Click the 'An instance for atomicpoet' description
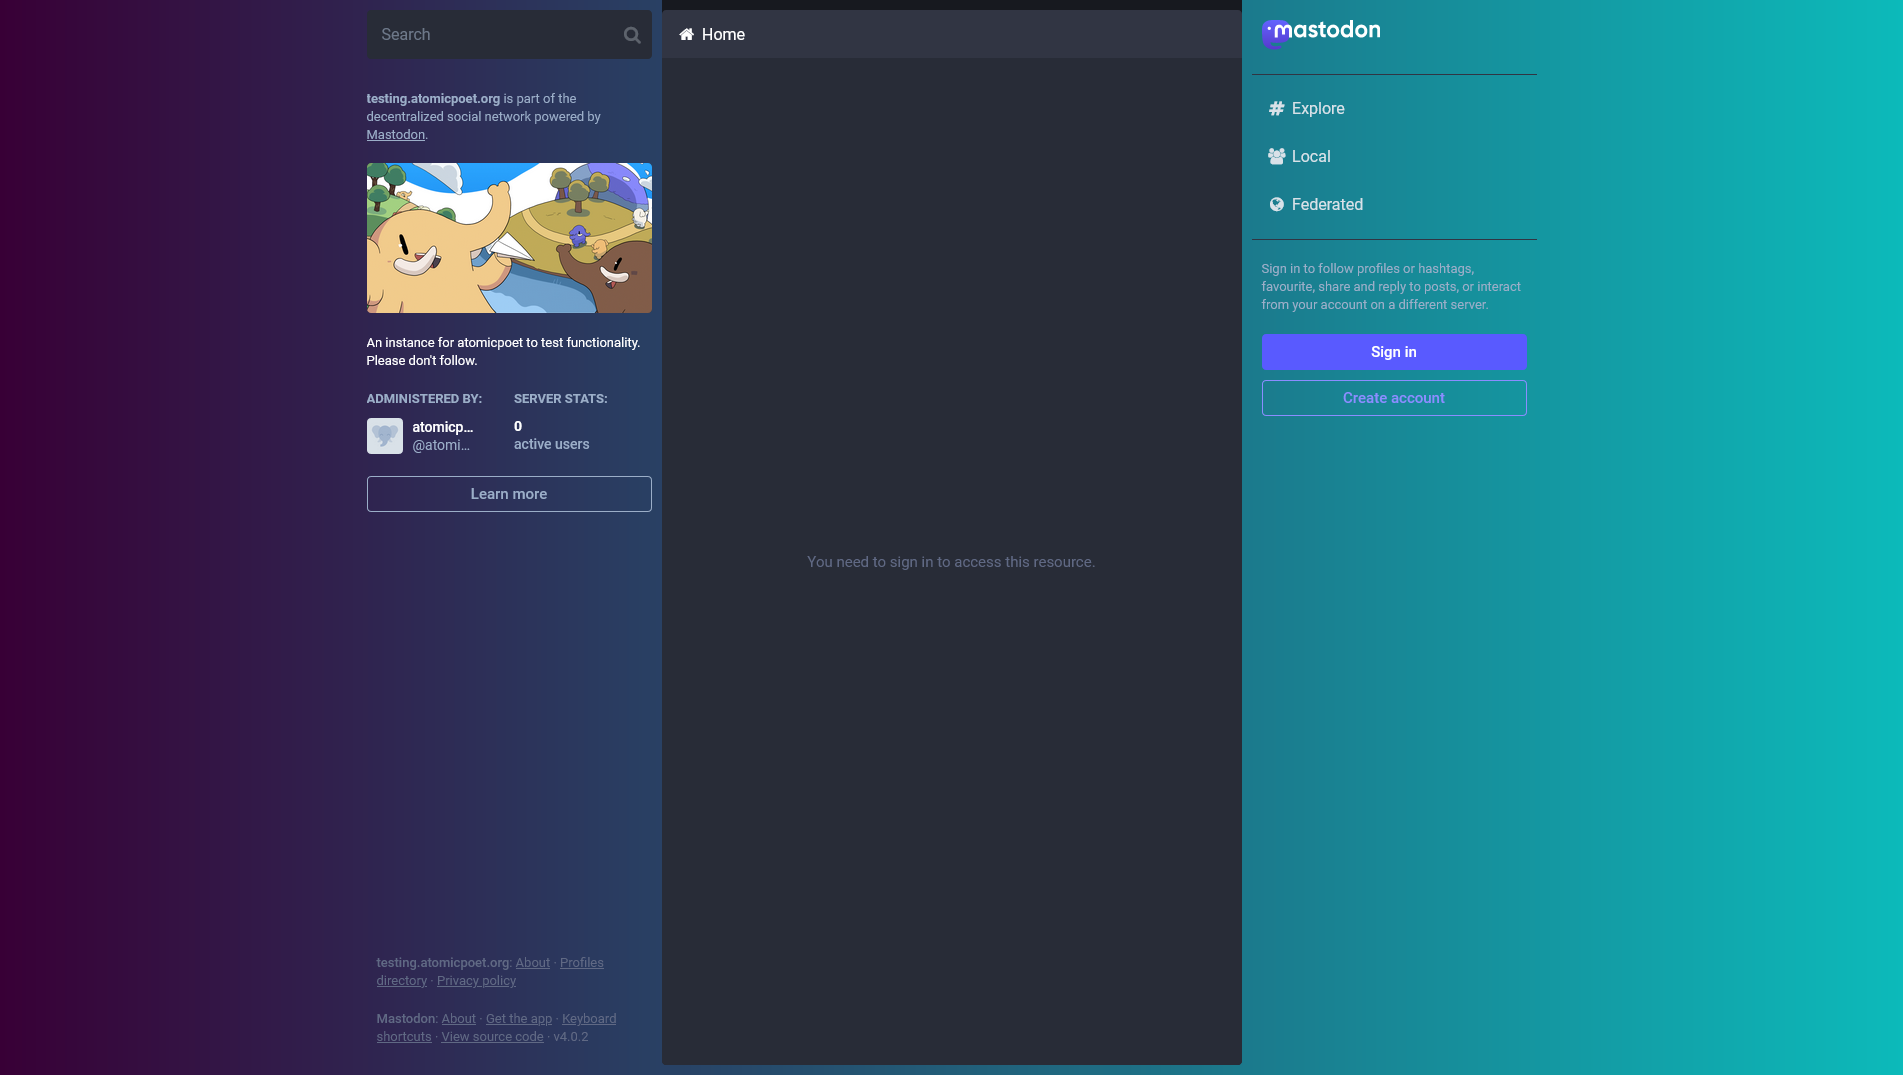 503,352
